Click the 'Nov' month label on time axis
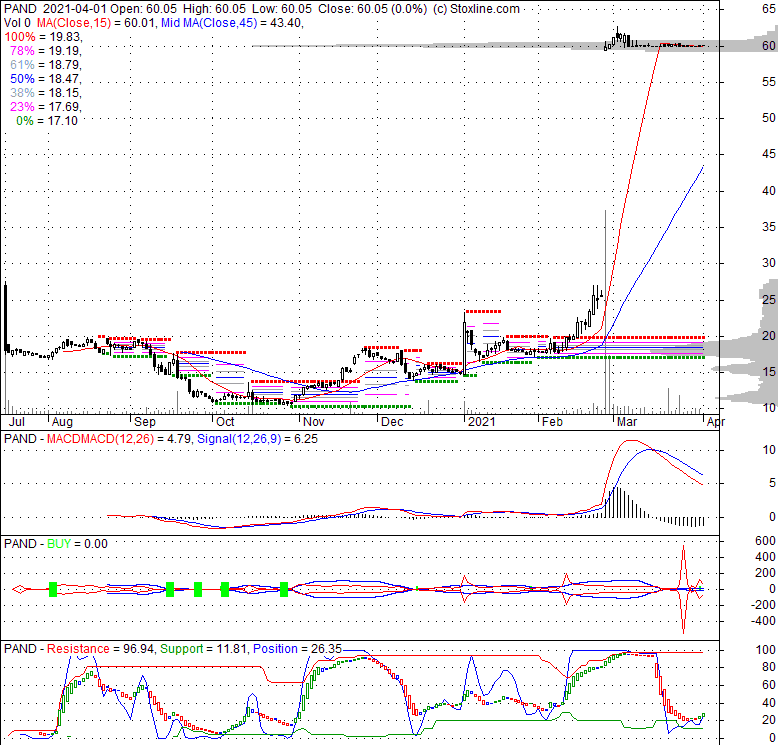This screenshot has width=780, height=745. [314, 422]
